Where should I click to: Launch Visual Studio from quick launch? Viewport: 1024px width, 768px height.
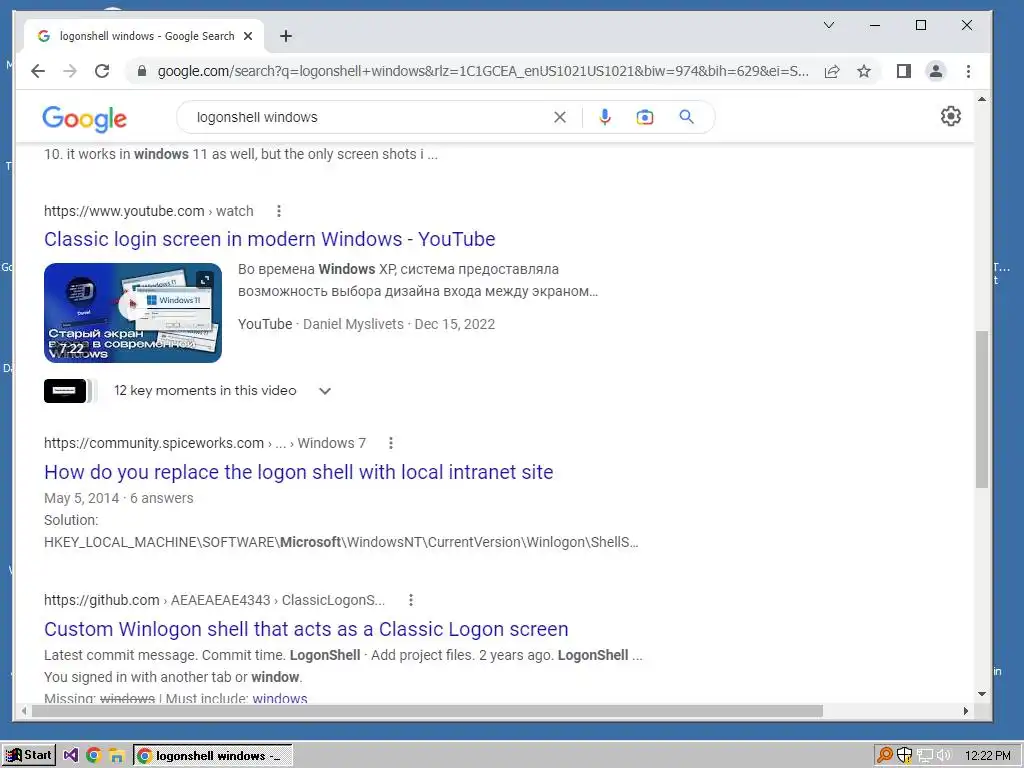coord(71,756)
